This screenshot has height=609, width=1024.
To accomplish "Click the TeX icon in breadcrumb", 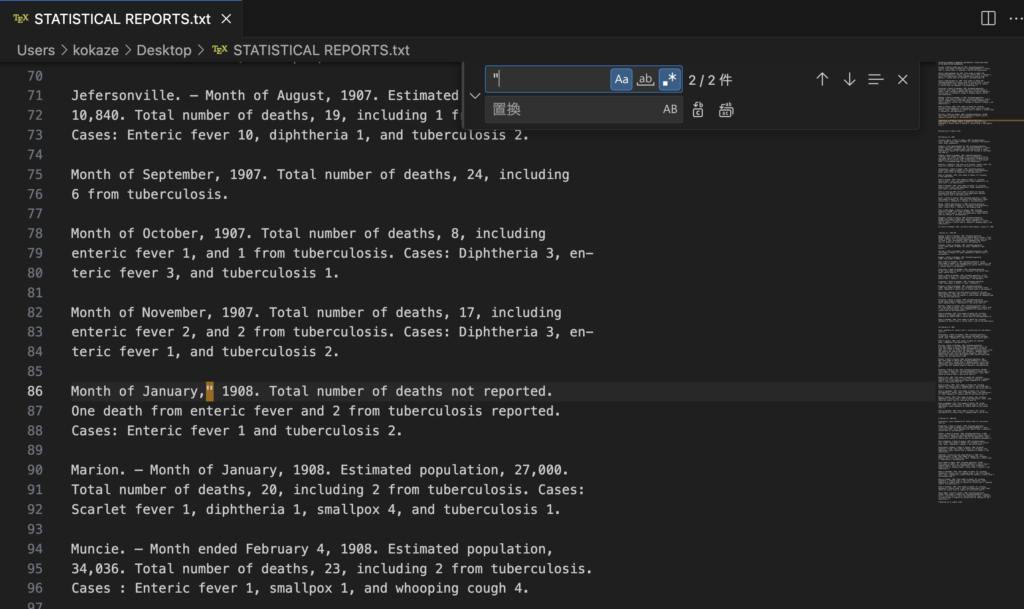I will (219, 50).
